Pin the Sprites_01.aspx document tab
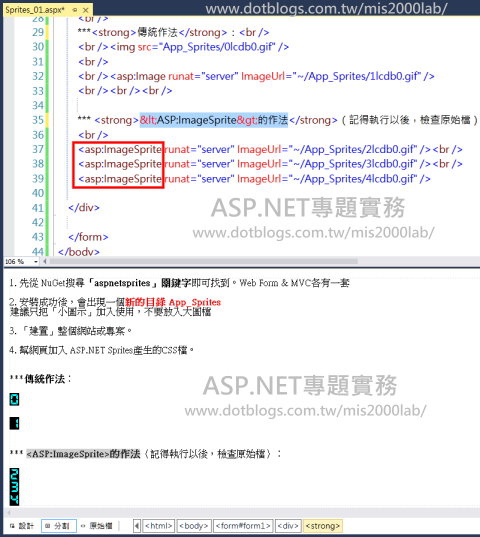Image resolution: width=480 pixels, height=537 pixels. (x=75, y=10)
